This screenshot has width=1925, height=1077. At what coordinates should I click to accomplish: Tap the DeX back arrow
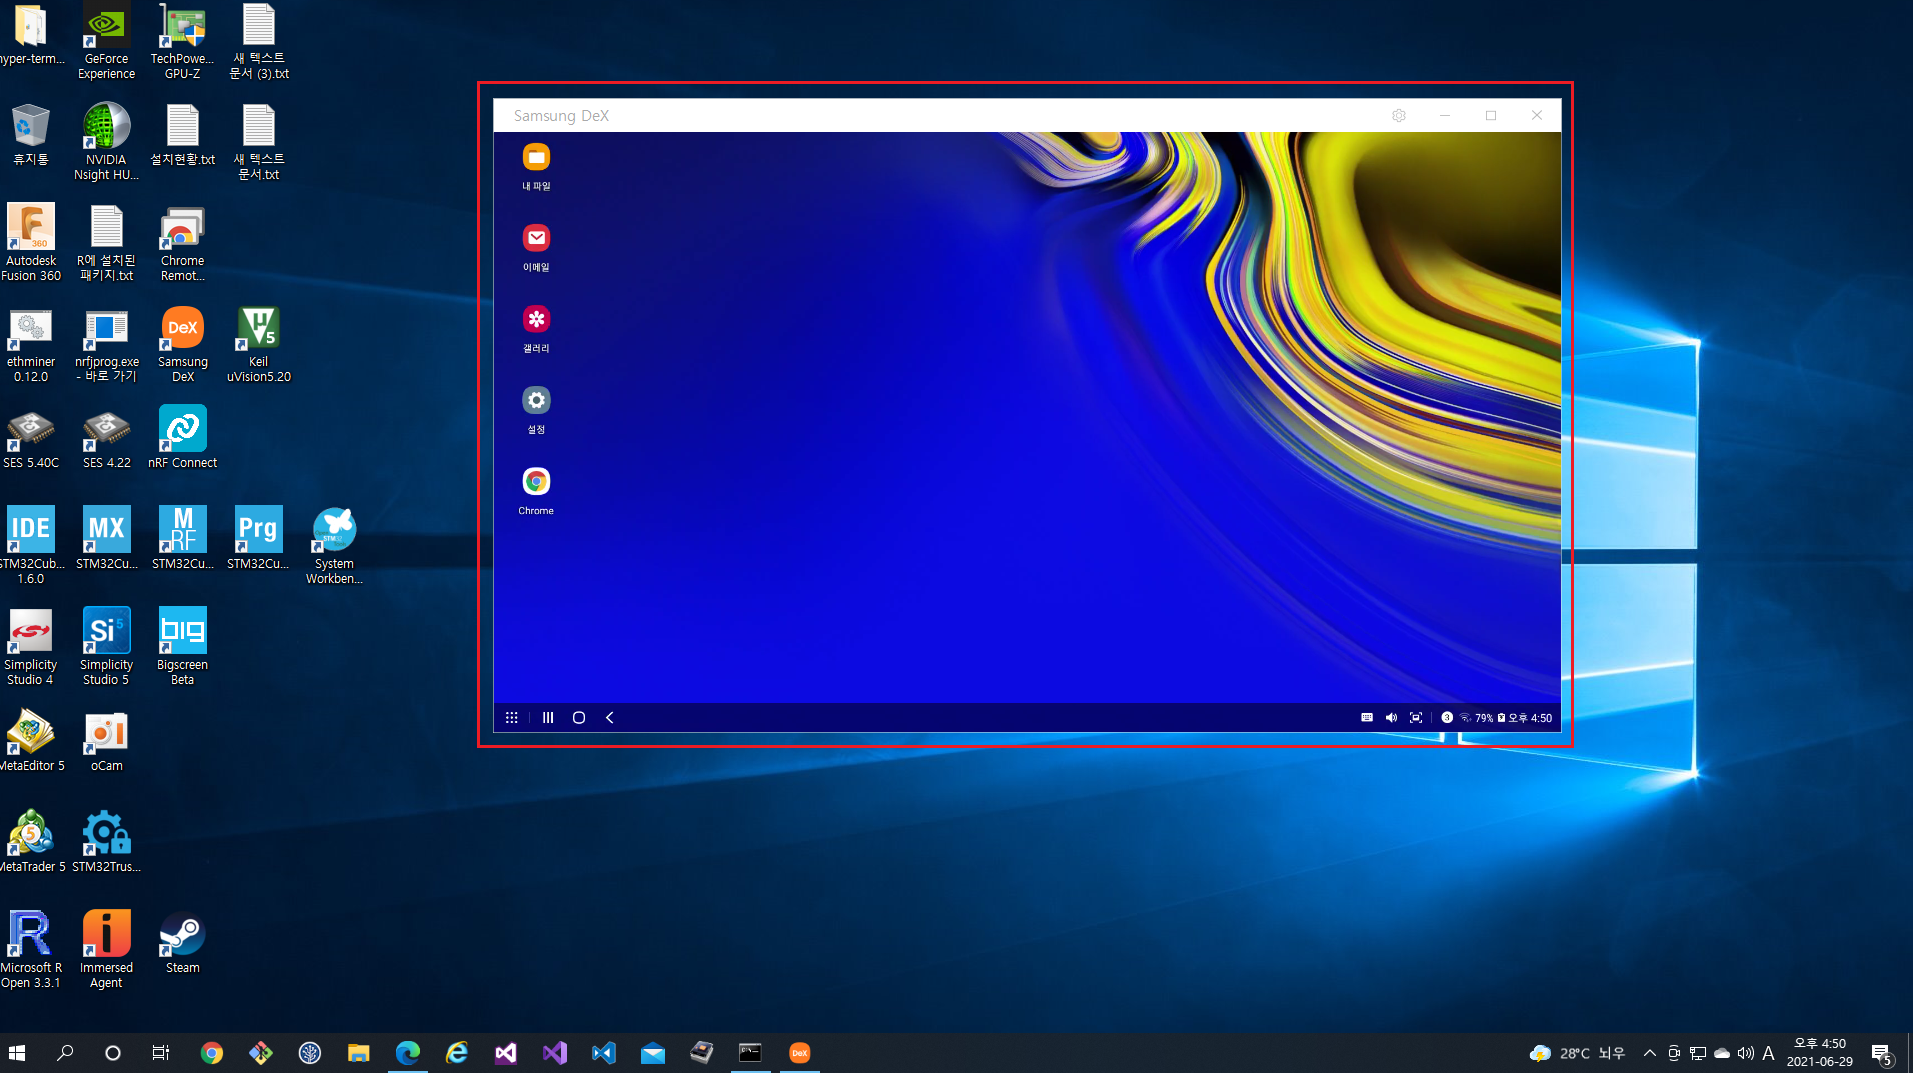pos(612,720)
